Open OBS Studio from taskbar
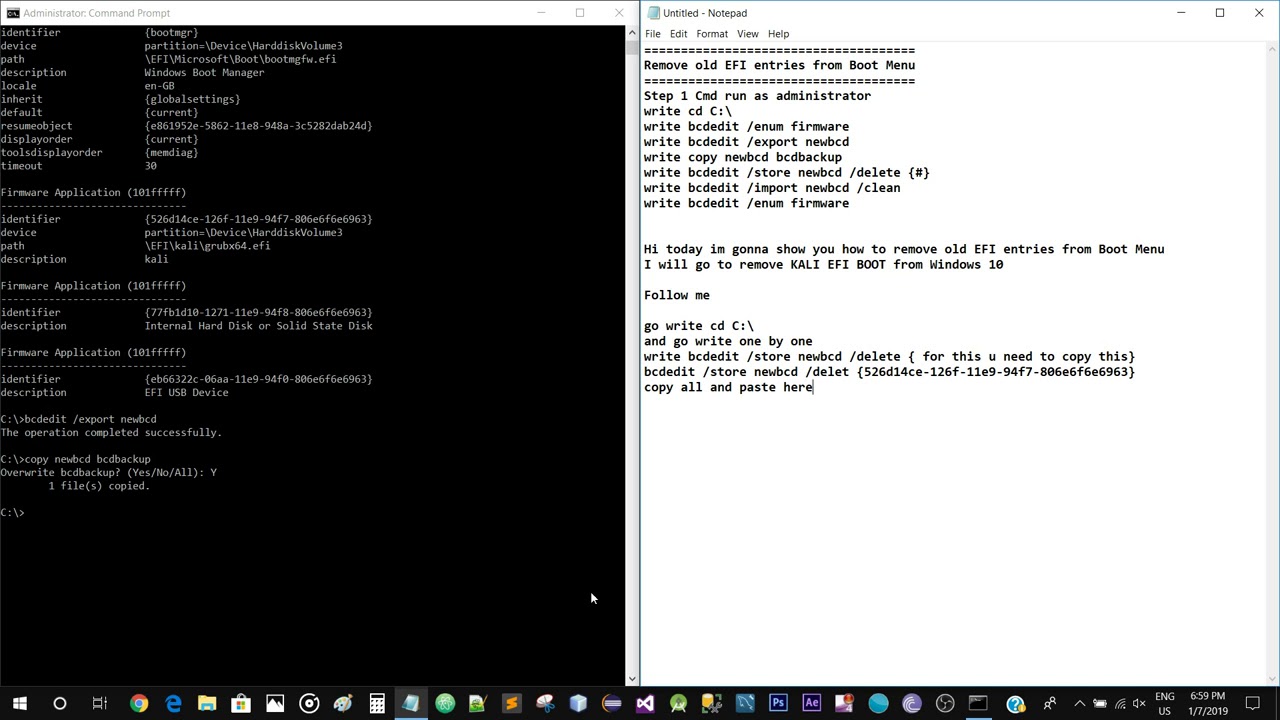 [945, 704]
